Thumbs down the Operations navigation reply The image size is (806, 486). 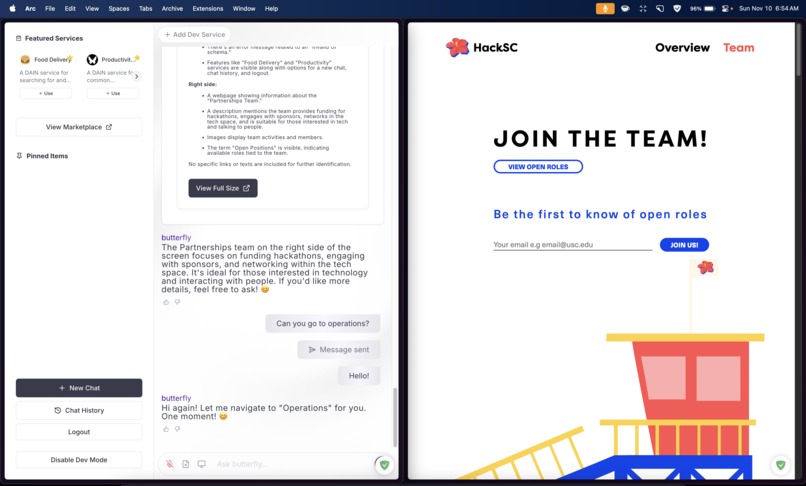tap(177, 429)
